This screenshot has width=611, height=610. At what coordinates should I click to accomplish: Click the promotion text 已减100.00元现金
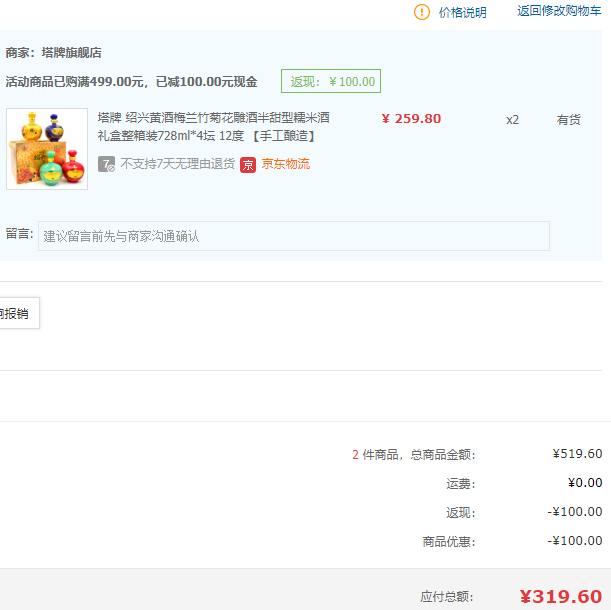click(207, 82)
